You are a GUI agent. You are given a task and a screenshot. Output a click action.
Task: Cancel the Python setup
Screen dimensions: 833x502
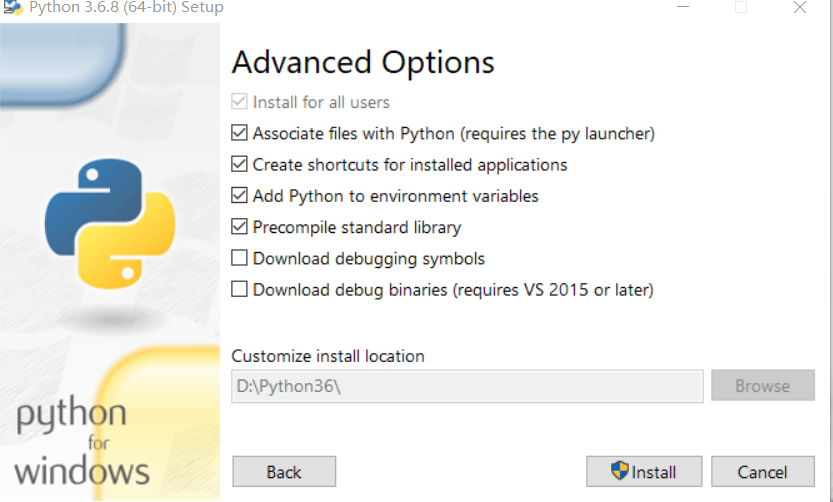click(762, 472)
